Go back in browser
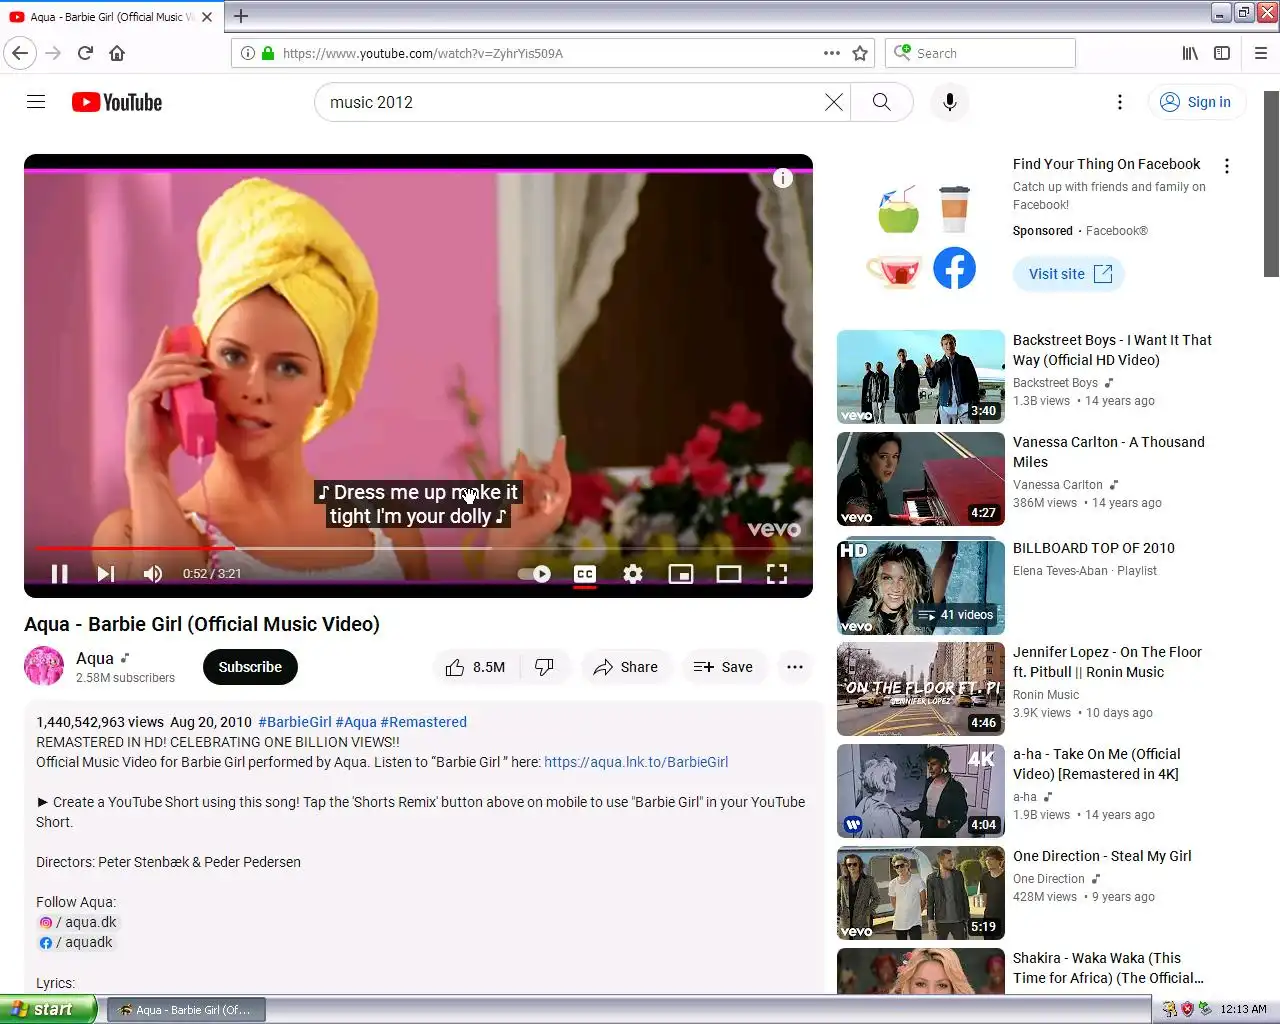 coord(20,53)
